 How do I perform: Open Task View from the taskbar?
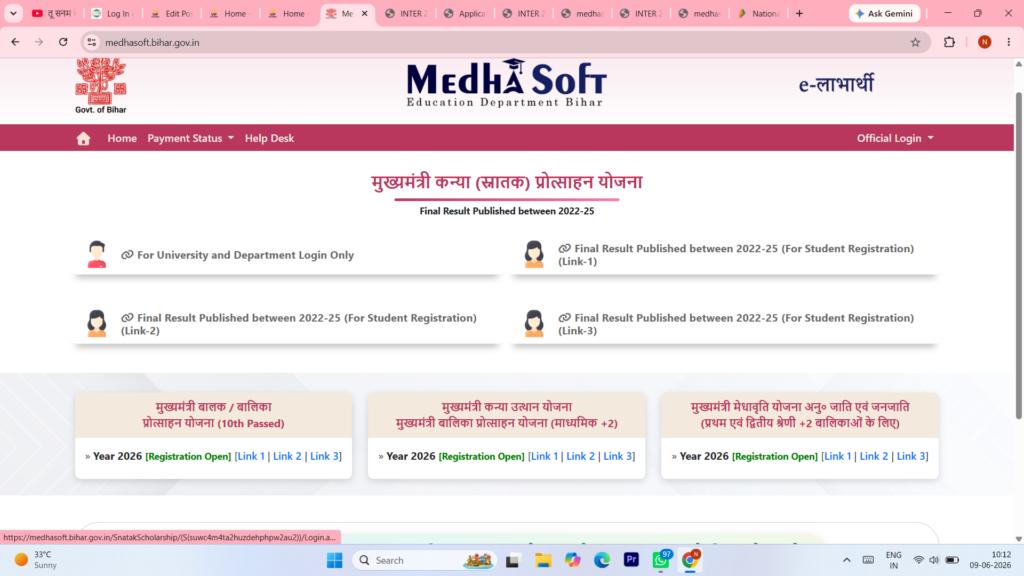click(513, 560)
